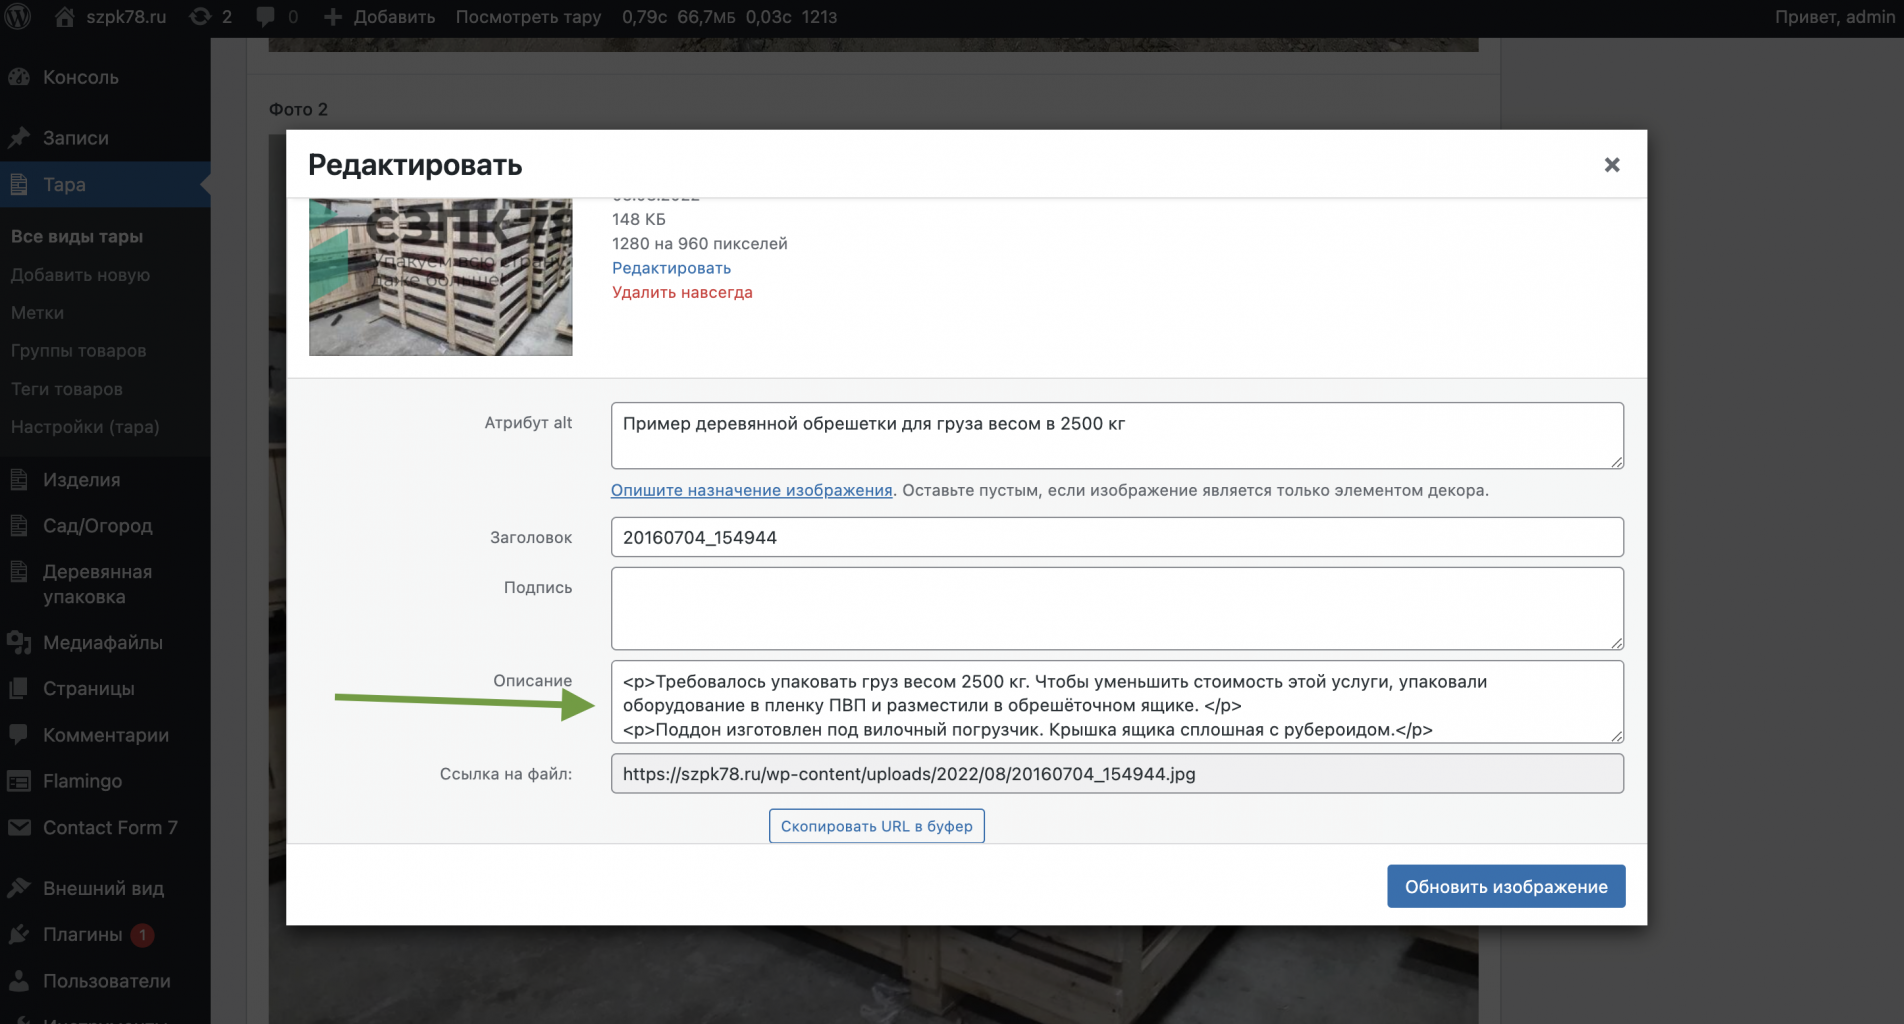Click the empty Подпись text area
Image resolution: width=1904 pixels, height=1024 pixels.
coord(1117,608)
